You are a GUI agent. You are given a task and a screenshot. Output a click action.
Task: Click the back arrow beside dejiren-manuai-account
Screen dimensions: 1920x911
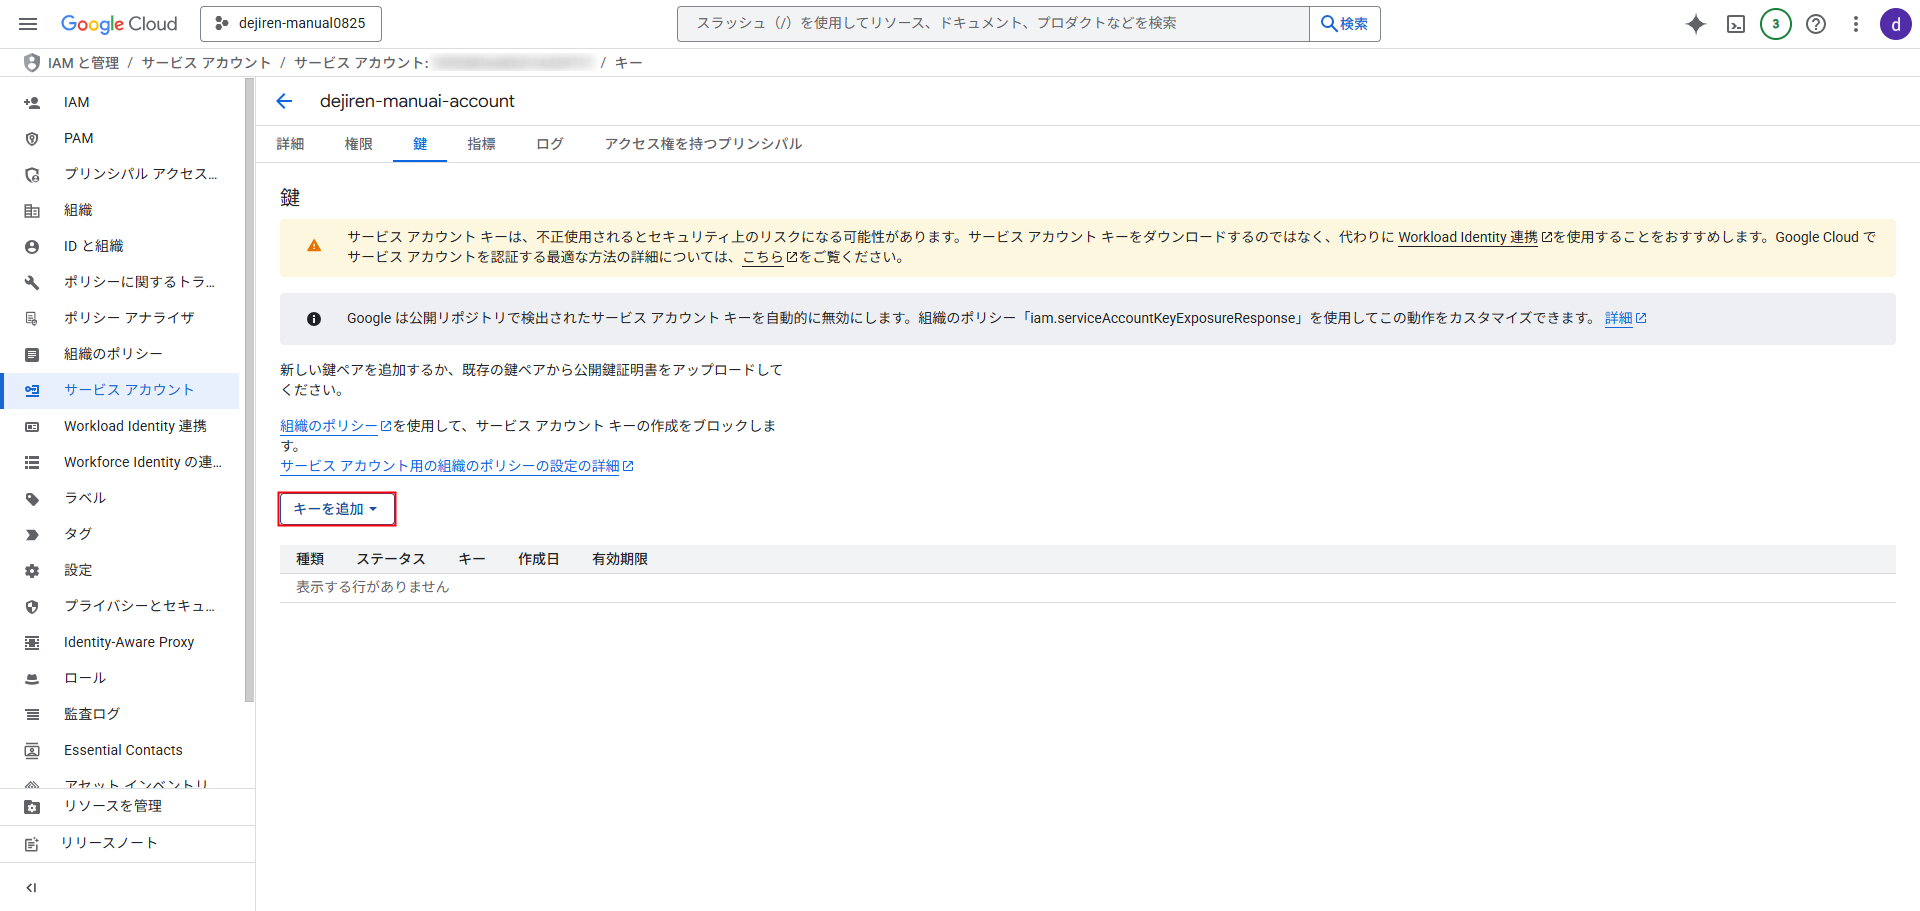284,101
